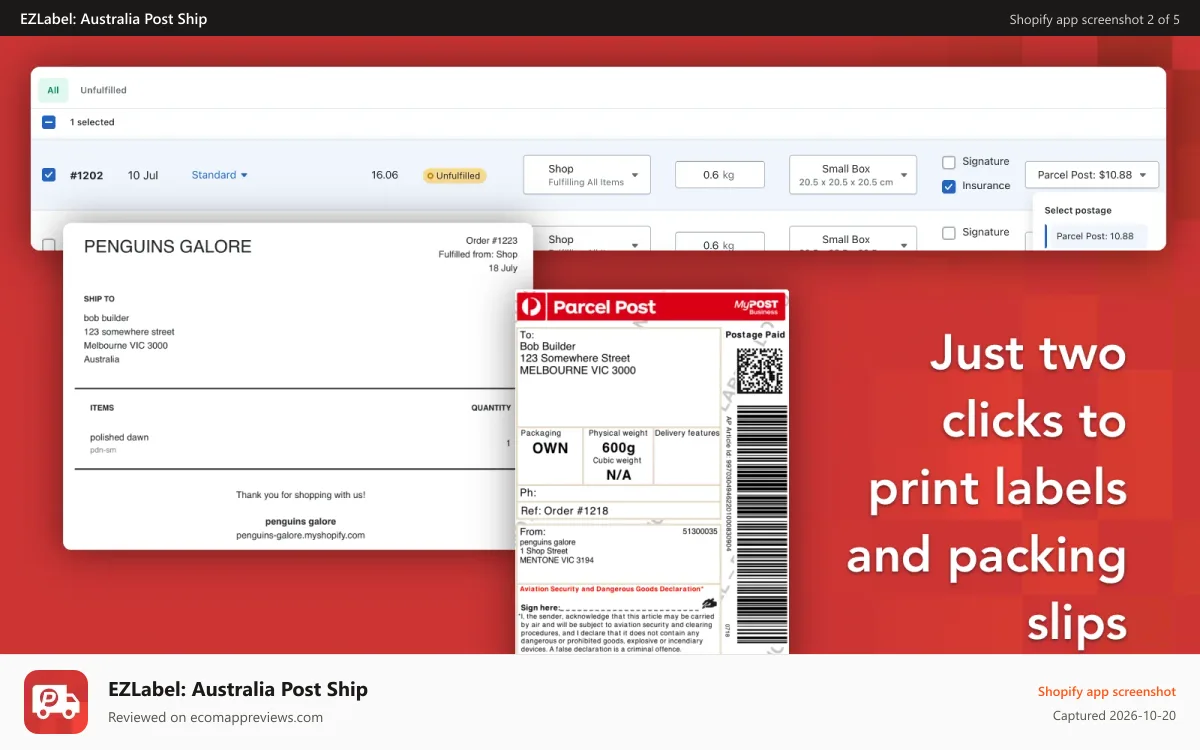
Task: Click order number #1202
Action: 86,175
